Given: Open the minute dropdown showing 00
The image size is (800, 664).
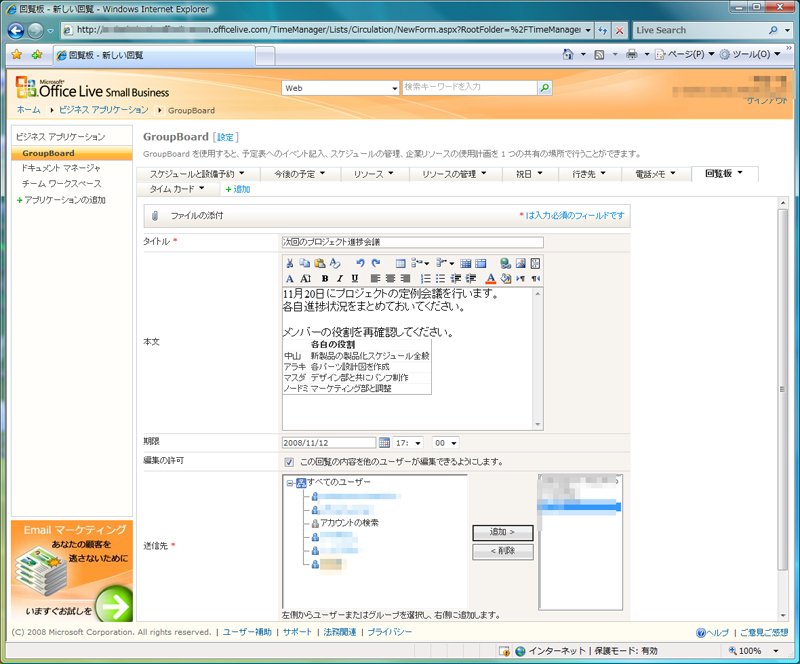Looking at the screenshot, I should coord(445,443).
